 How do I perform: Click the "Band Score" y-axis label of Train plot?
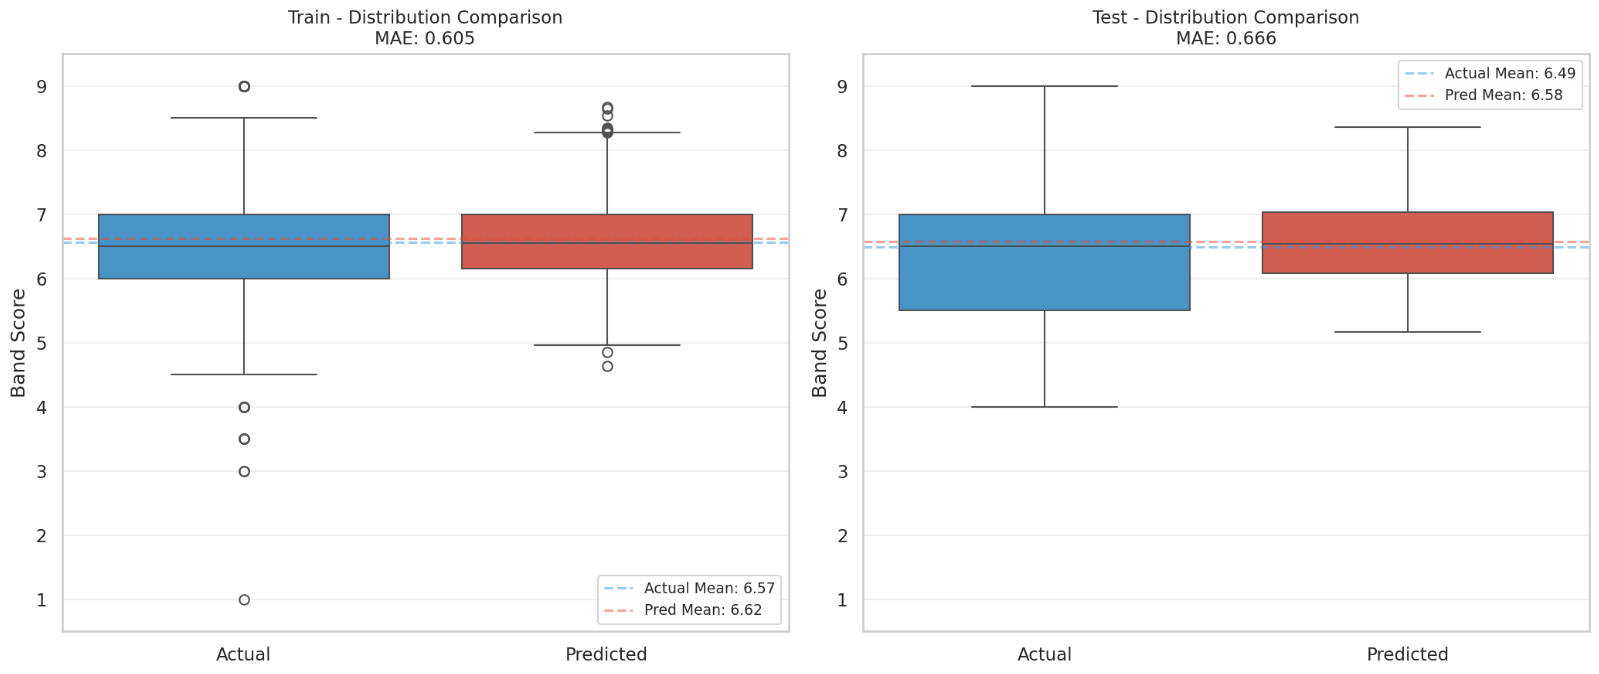[x=19, y=343]
